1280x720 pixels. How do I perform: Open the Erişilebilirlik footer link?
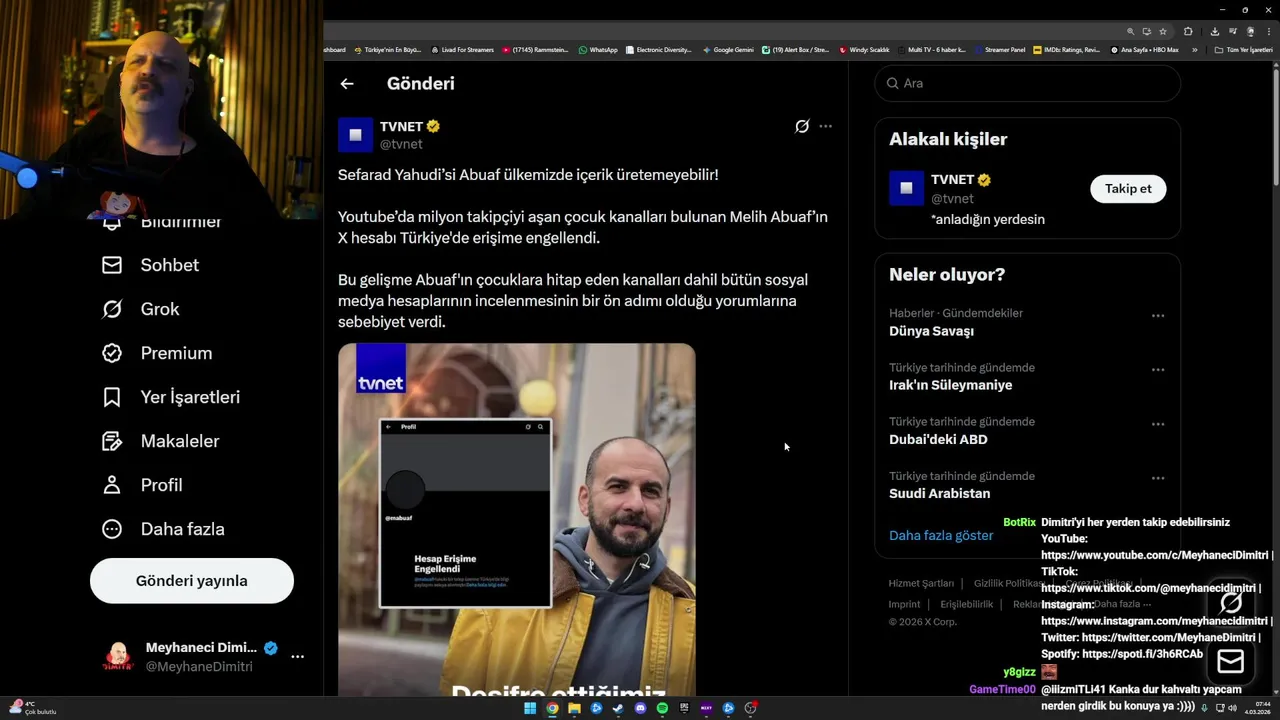pos(966,604)
